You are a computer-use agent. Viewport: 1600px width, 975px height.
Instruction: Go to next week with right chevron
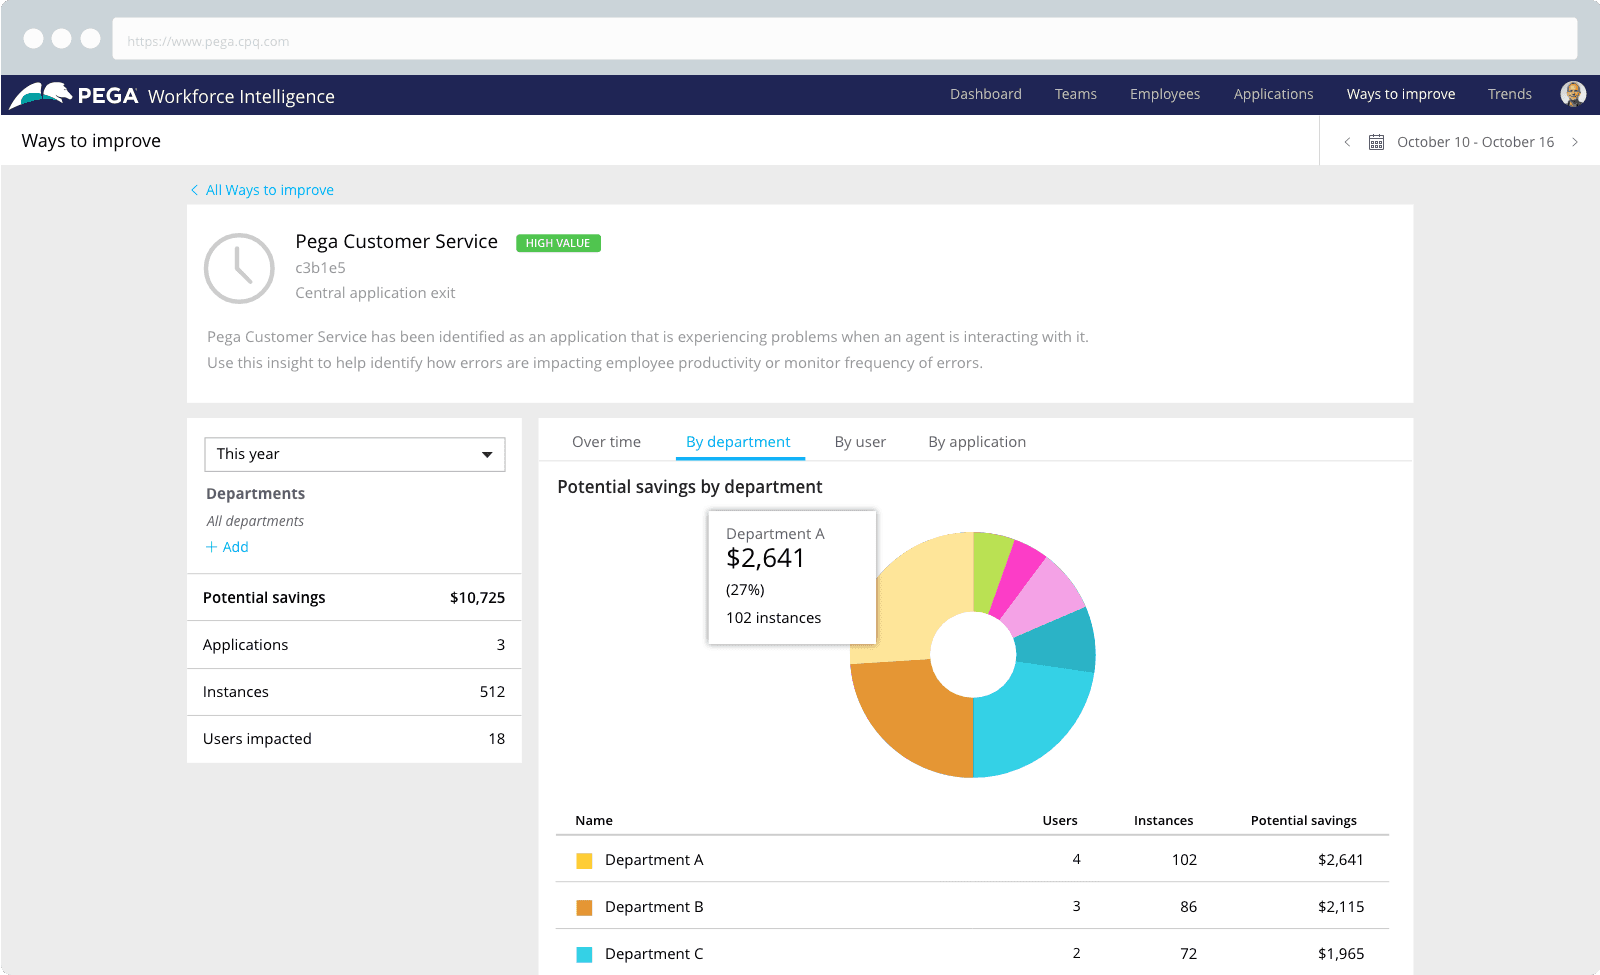point(1575,142)
